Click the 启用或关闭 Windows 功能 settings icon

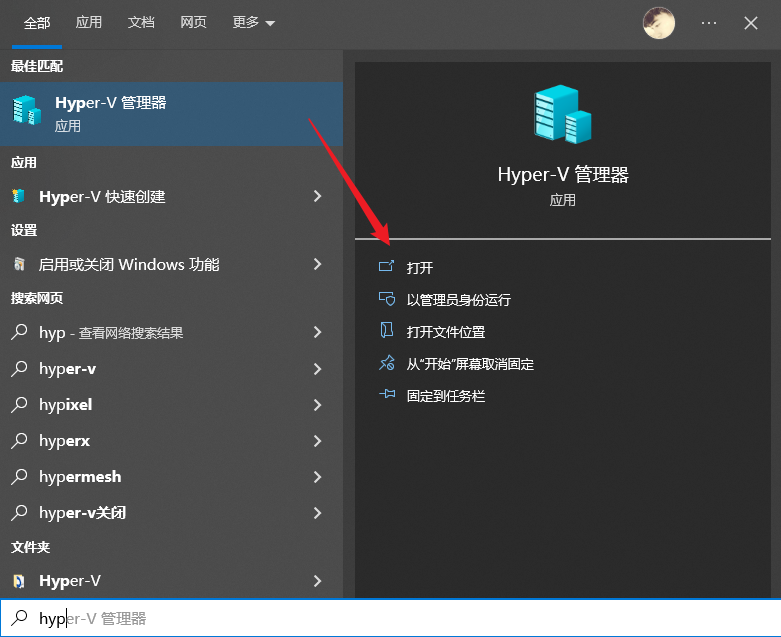click(19, 264)
